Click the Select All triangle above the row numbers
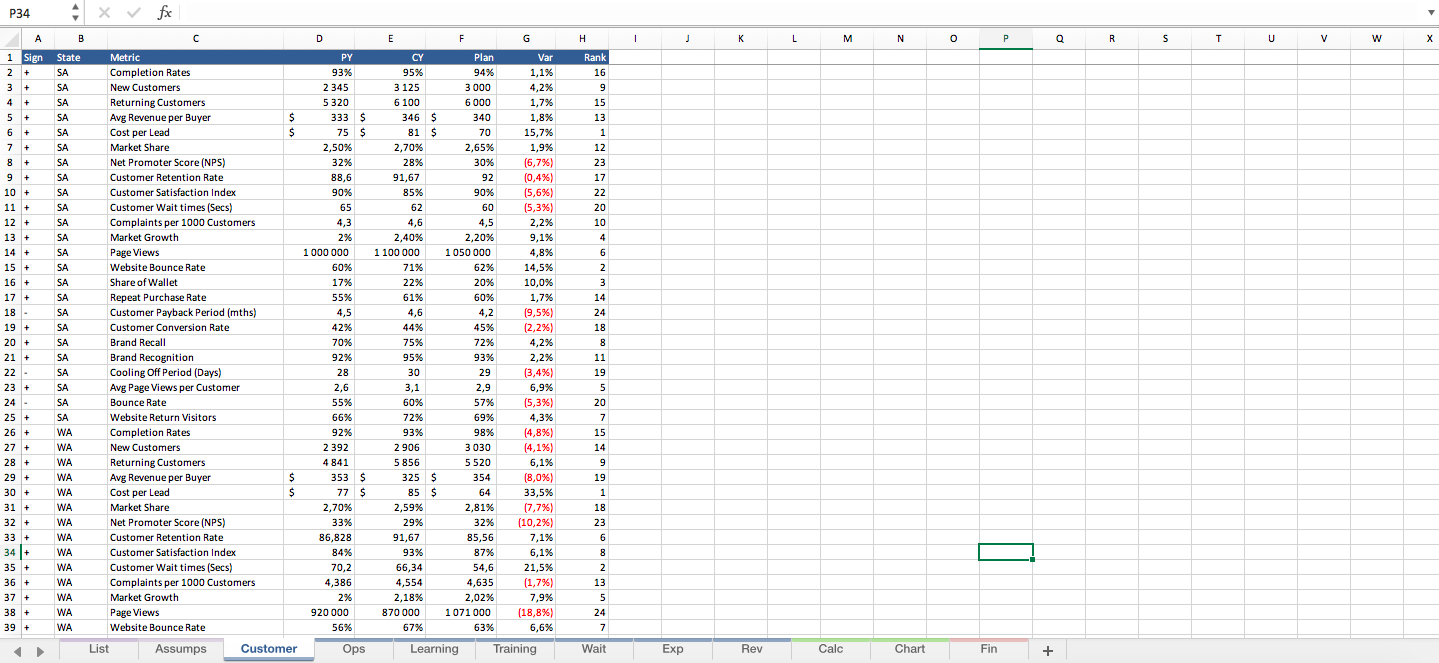 (10, 38)
